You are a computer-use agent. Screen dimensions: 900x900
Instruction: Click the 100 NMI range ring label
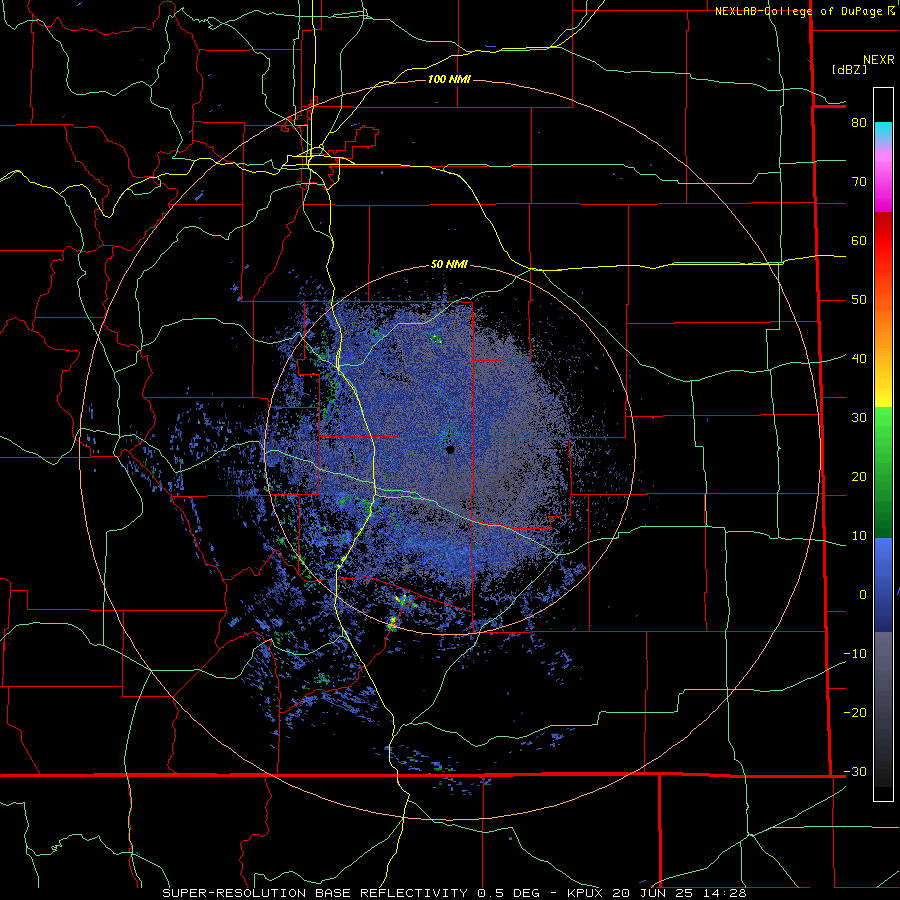[449, 79]
